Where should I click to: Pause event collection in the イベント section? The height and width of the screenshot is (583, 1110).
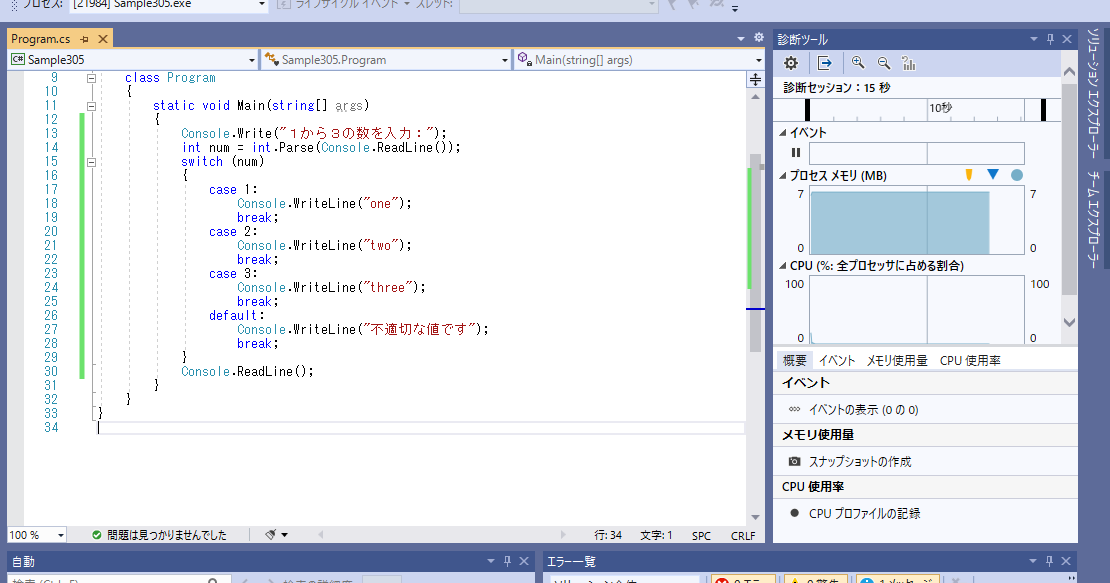pos(795,152)
